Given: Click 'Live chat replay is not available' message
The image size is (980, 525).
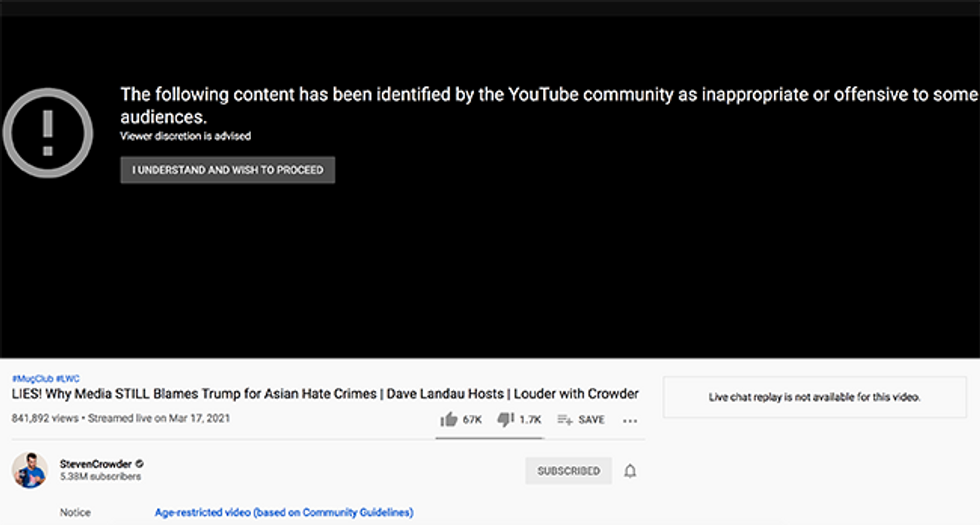Looking at the screenshot, I should 814,397.
